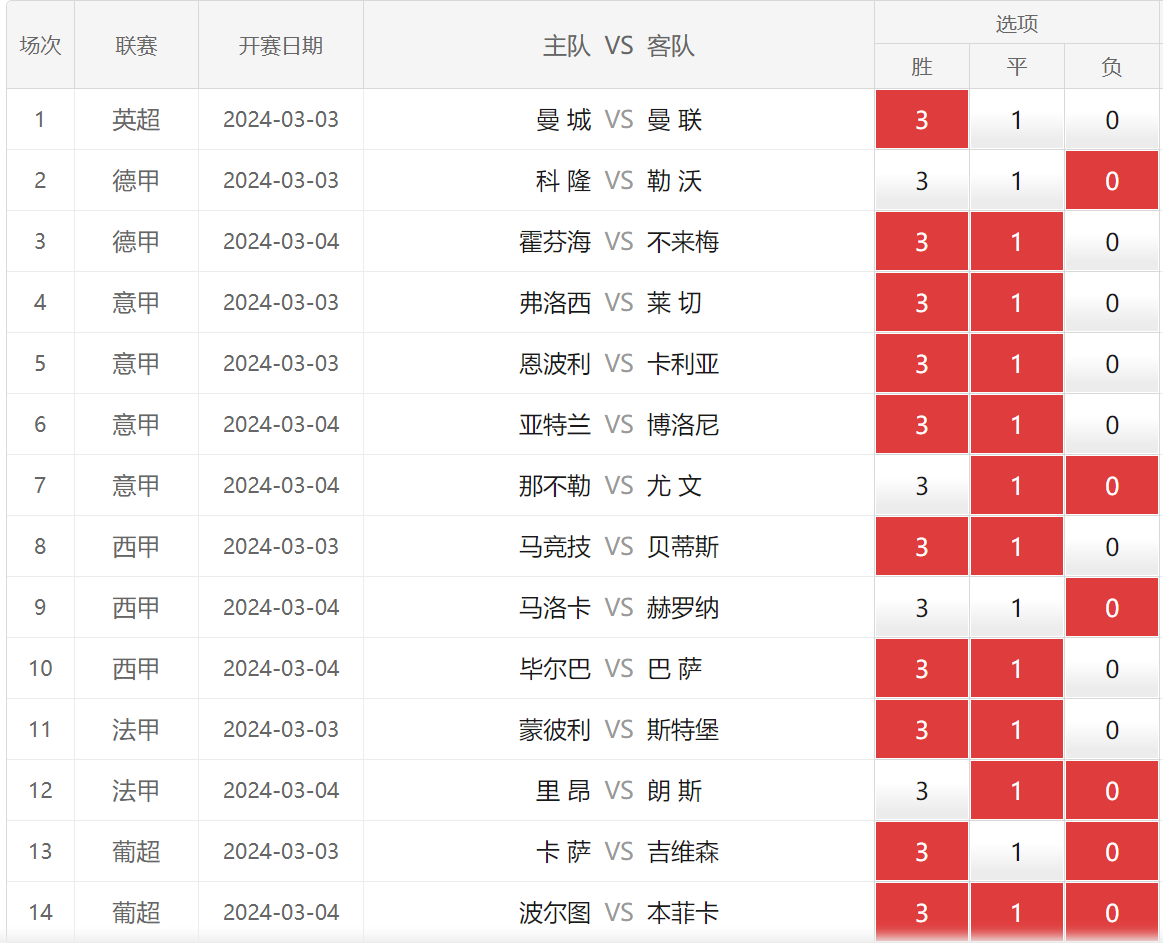Pick loss option 0 for 毕尔巴 VS 巴萨
The width and height of the screenshot is (1163, 943).
coord(1111,668)
